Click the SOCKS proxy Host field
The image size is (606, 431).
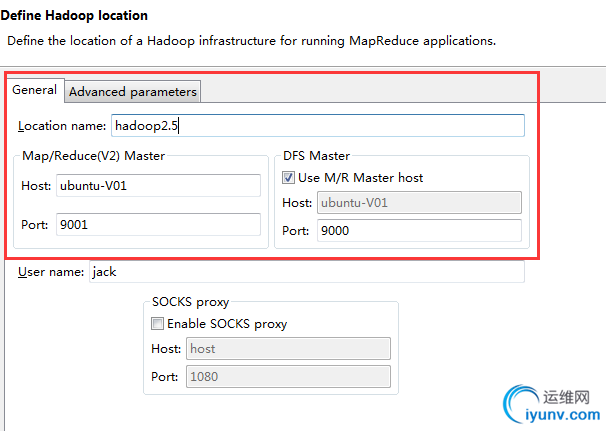click(x=288, y=348)
